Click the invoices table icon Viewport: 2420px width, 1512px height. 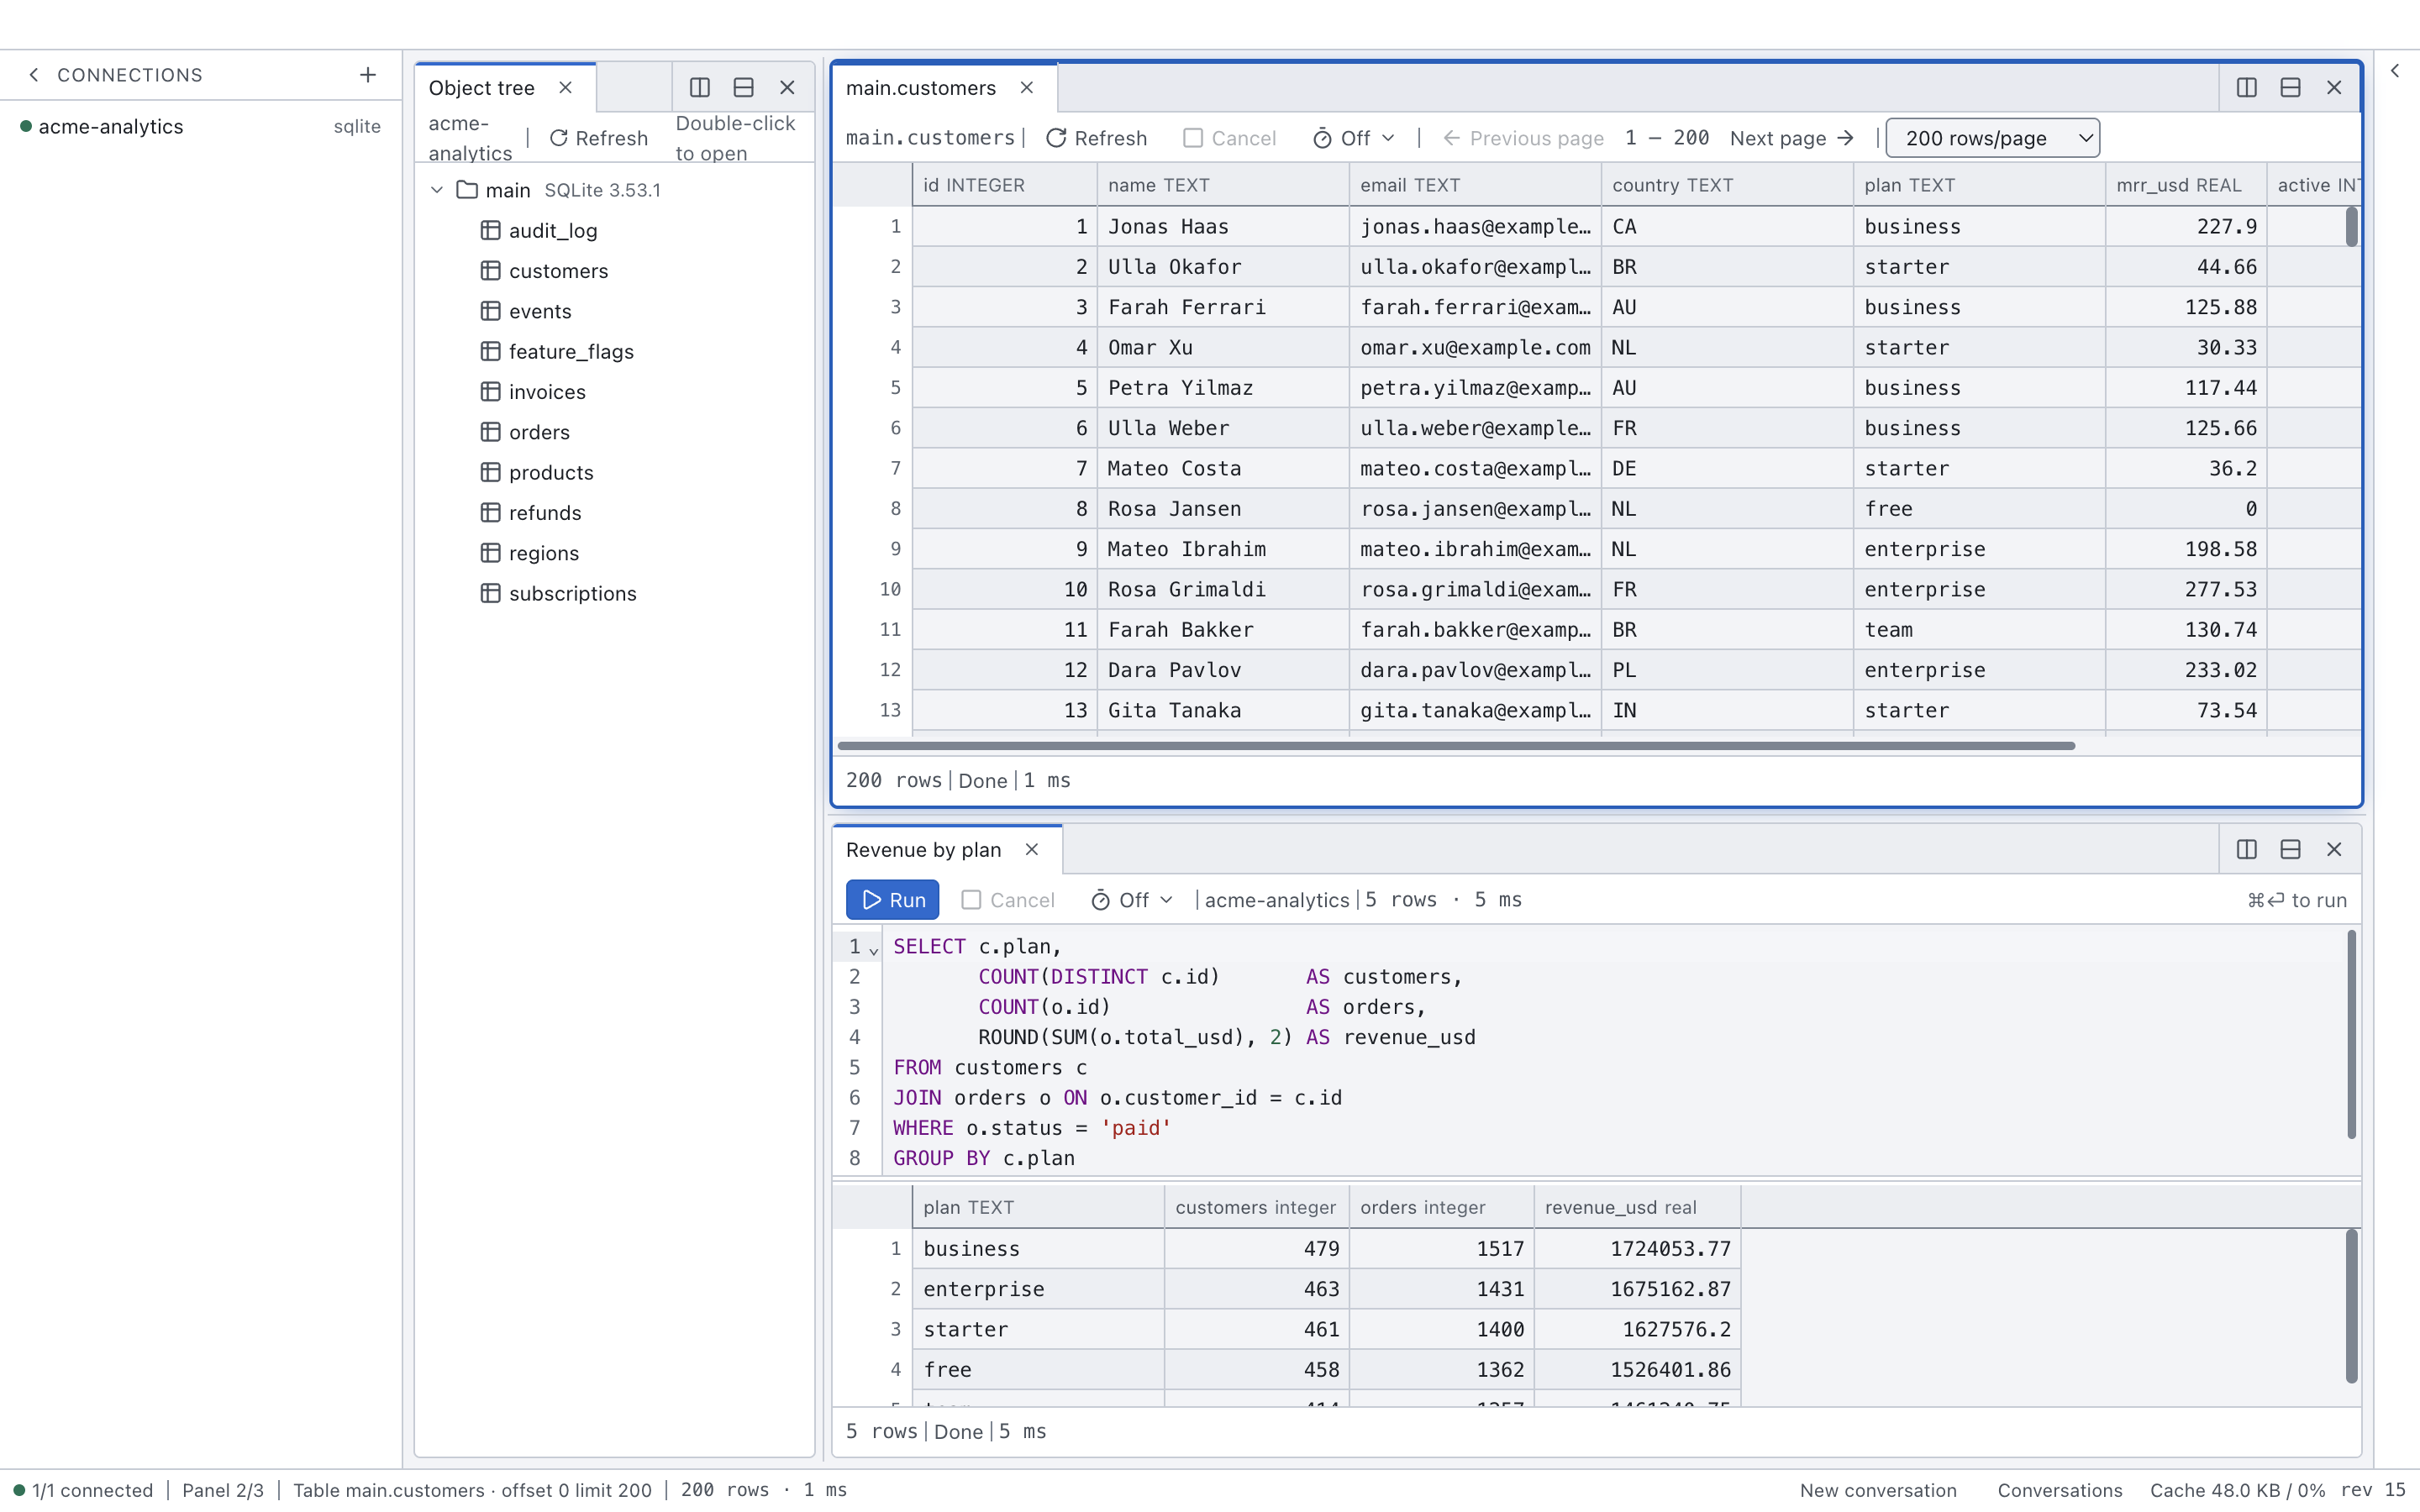click(x=491, y=392)
